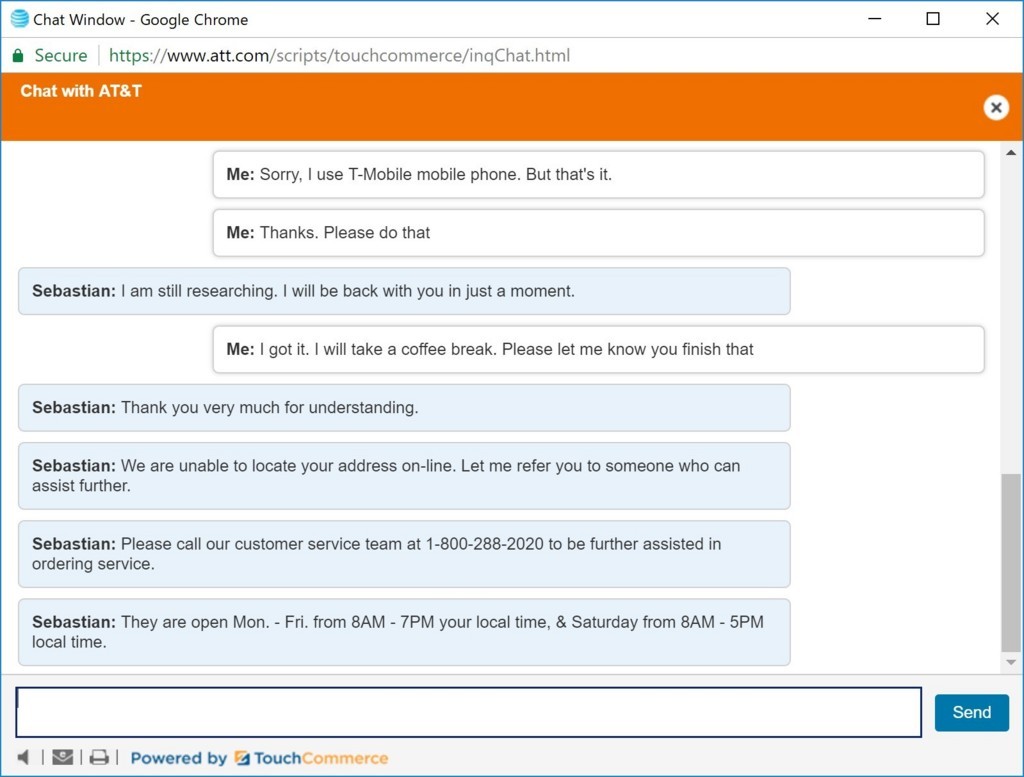
Task: Click 'Thank you very much for understanding' message
Action: click(x=404, y=407)
